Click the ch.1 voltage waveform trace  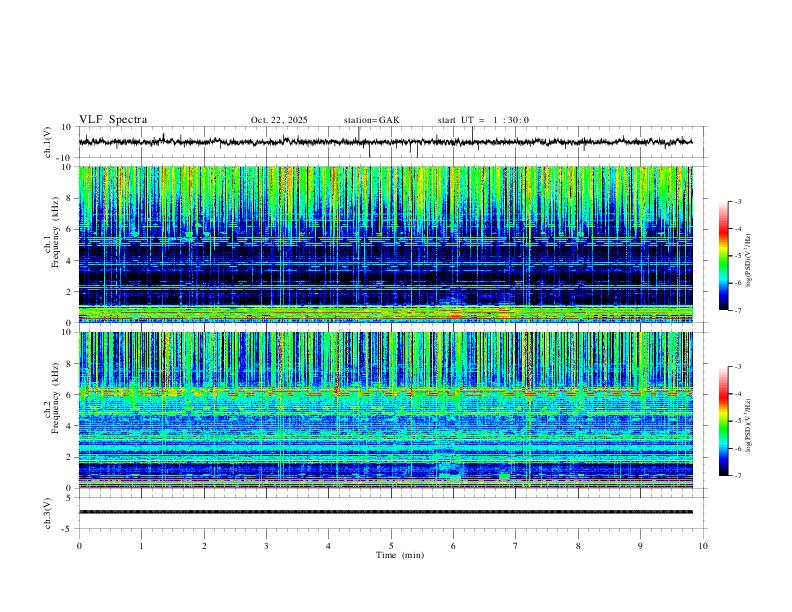tap(385, 142)
